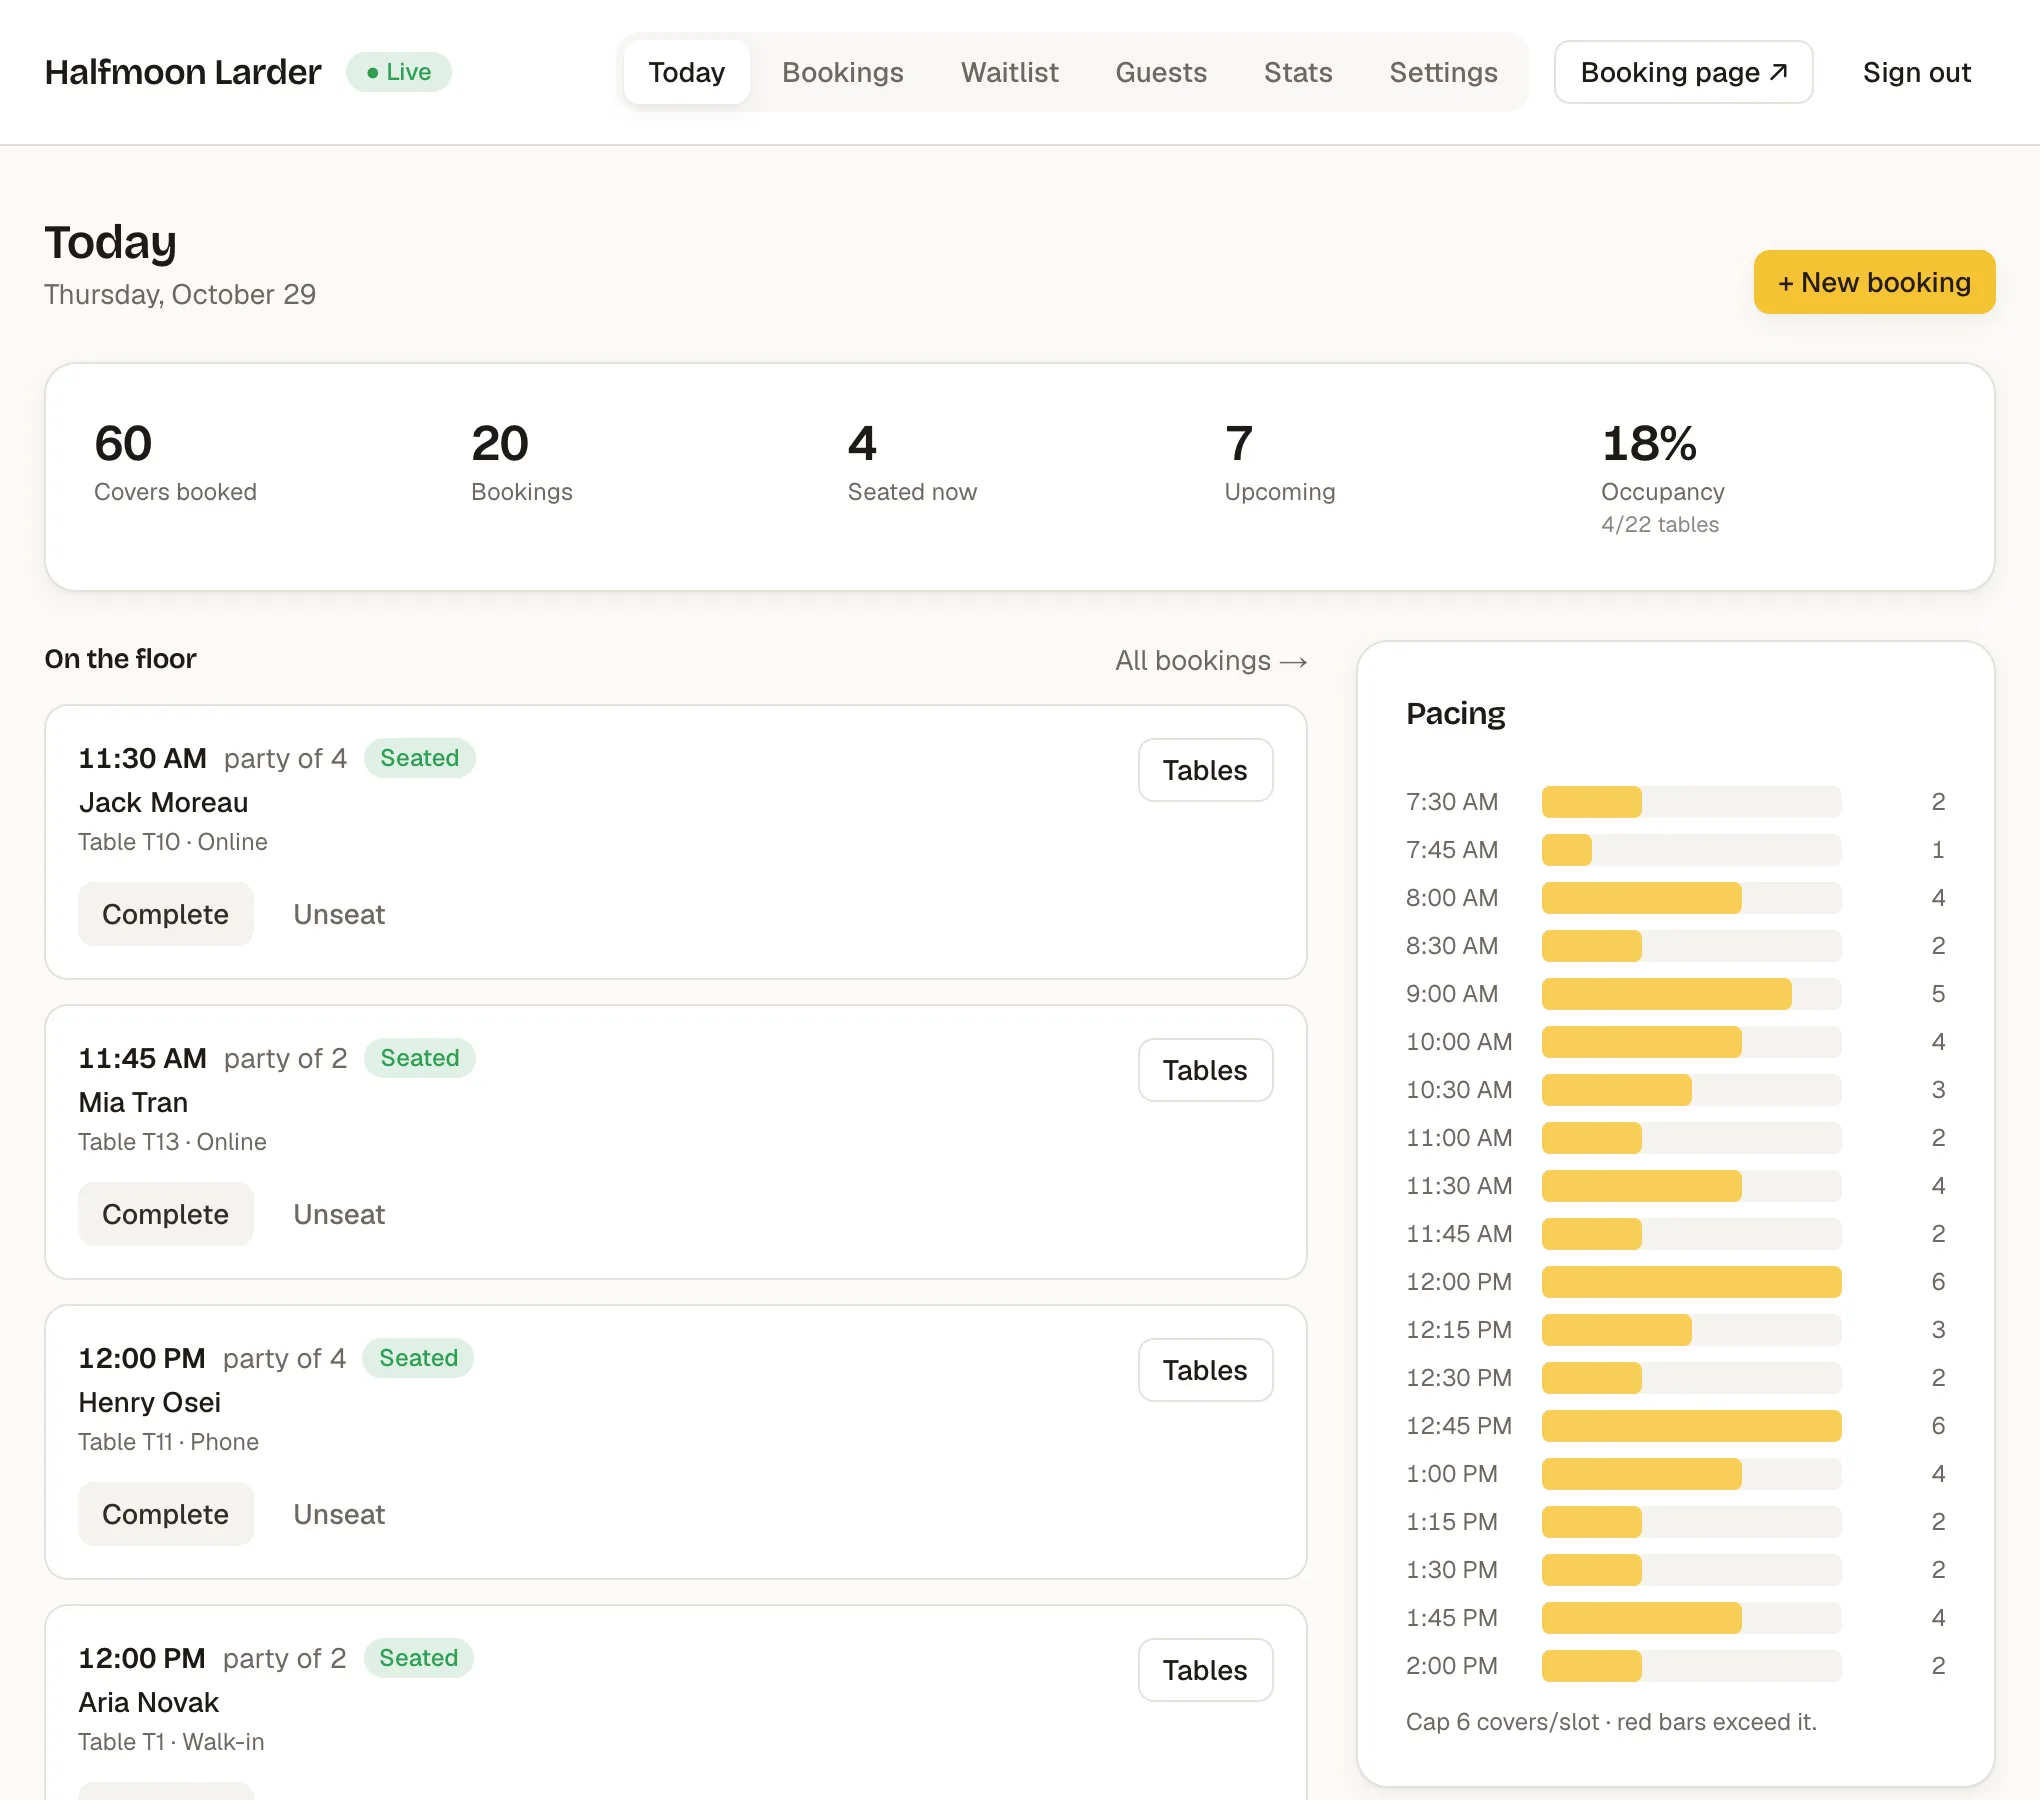Click the 9:00 AM pacing bar
Screen dimensions: 2040x1800
point(1691,994)
